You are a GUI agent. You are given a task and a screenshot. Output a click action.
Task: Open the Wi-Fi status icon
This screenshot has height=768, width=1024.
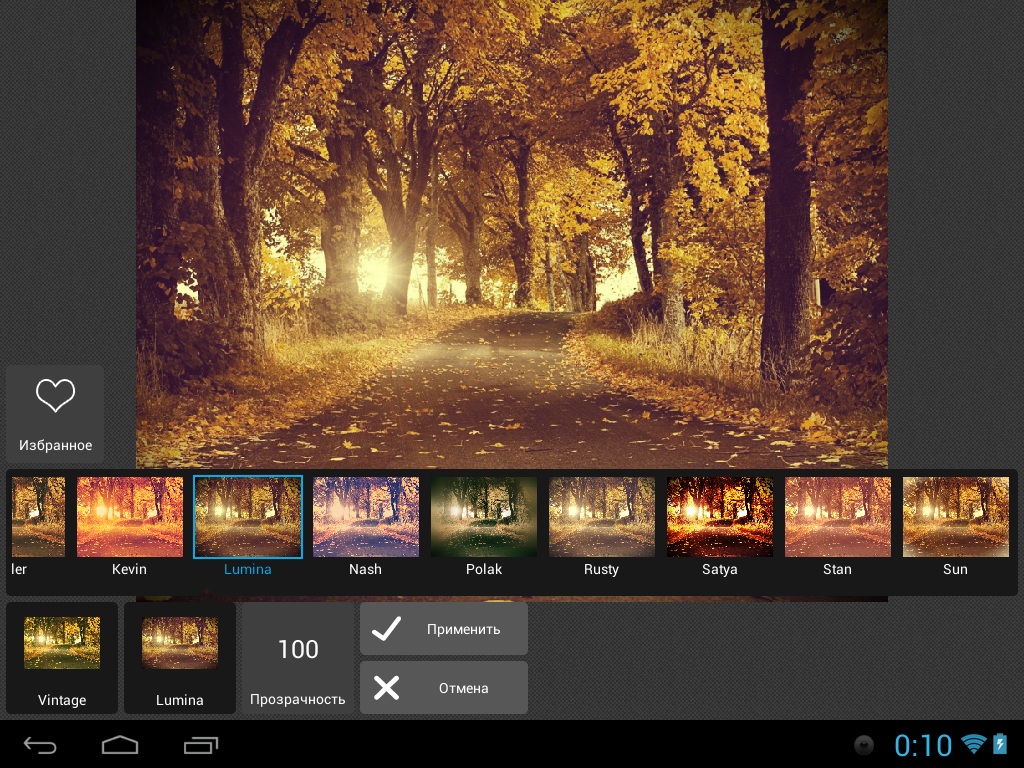point(974,744)
